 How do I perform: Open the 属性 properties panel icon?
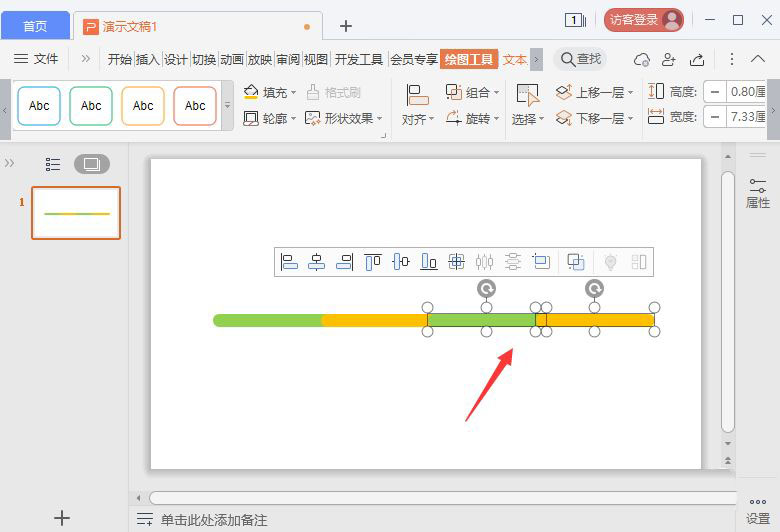pos(757,193)
